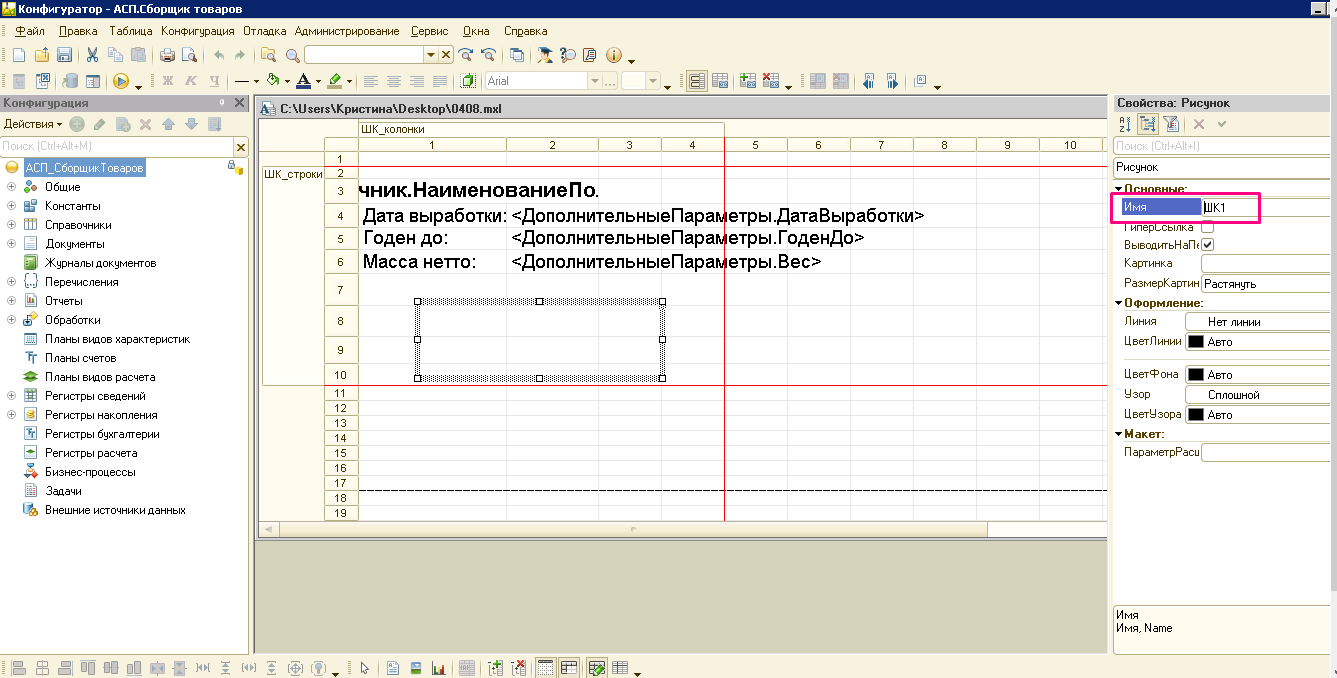Click the align center text icon
This screenshot has width=1337, height=678.
pyautogui.click(x=394, y=81)
